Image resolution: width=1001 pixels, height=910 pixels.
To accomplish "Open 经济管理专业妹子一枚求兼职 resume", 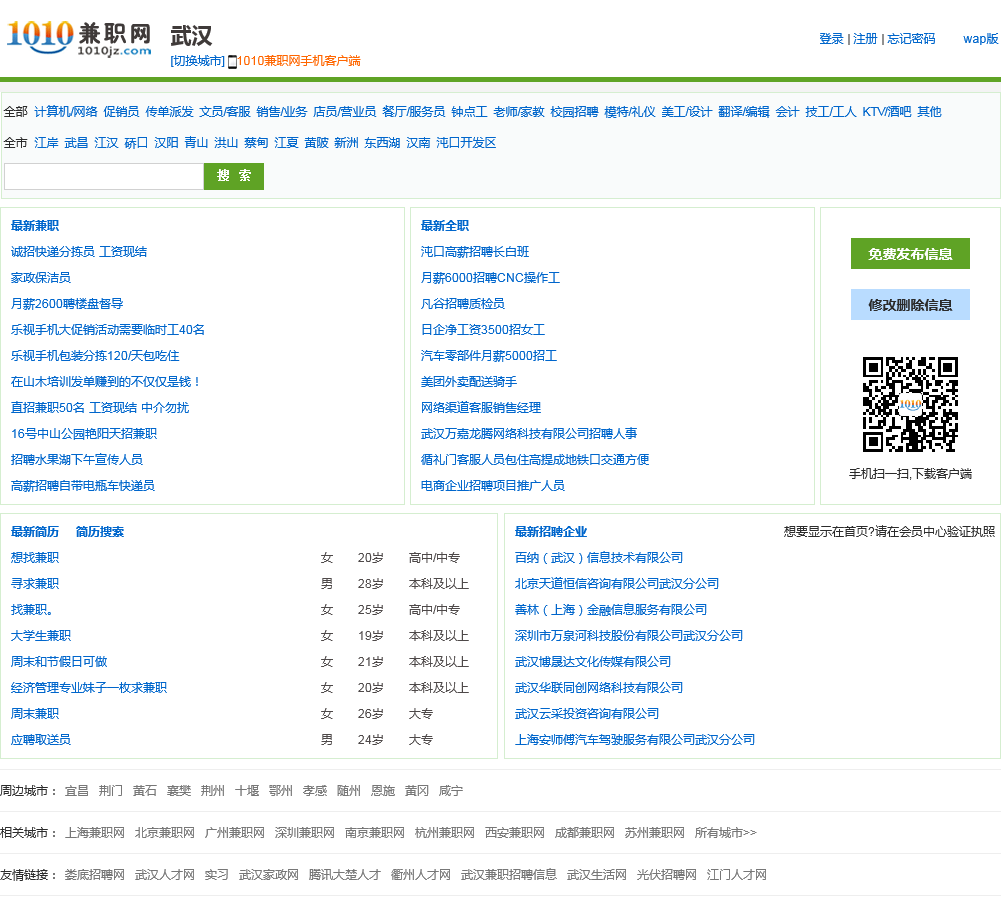I will pos(88,688).
